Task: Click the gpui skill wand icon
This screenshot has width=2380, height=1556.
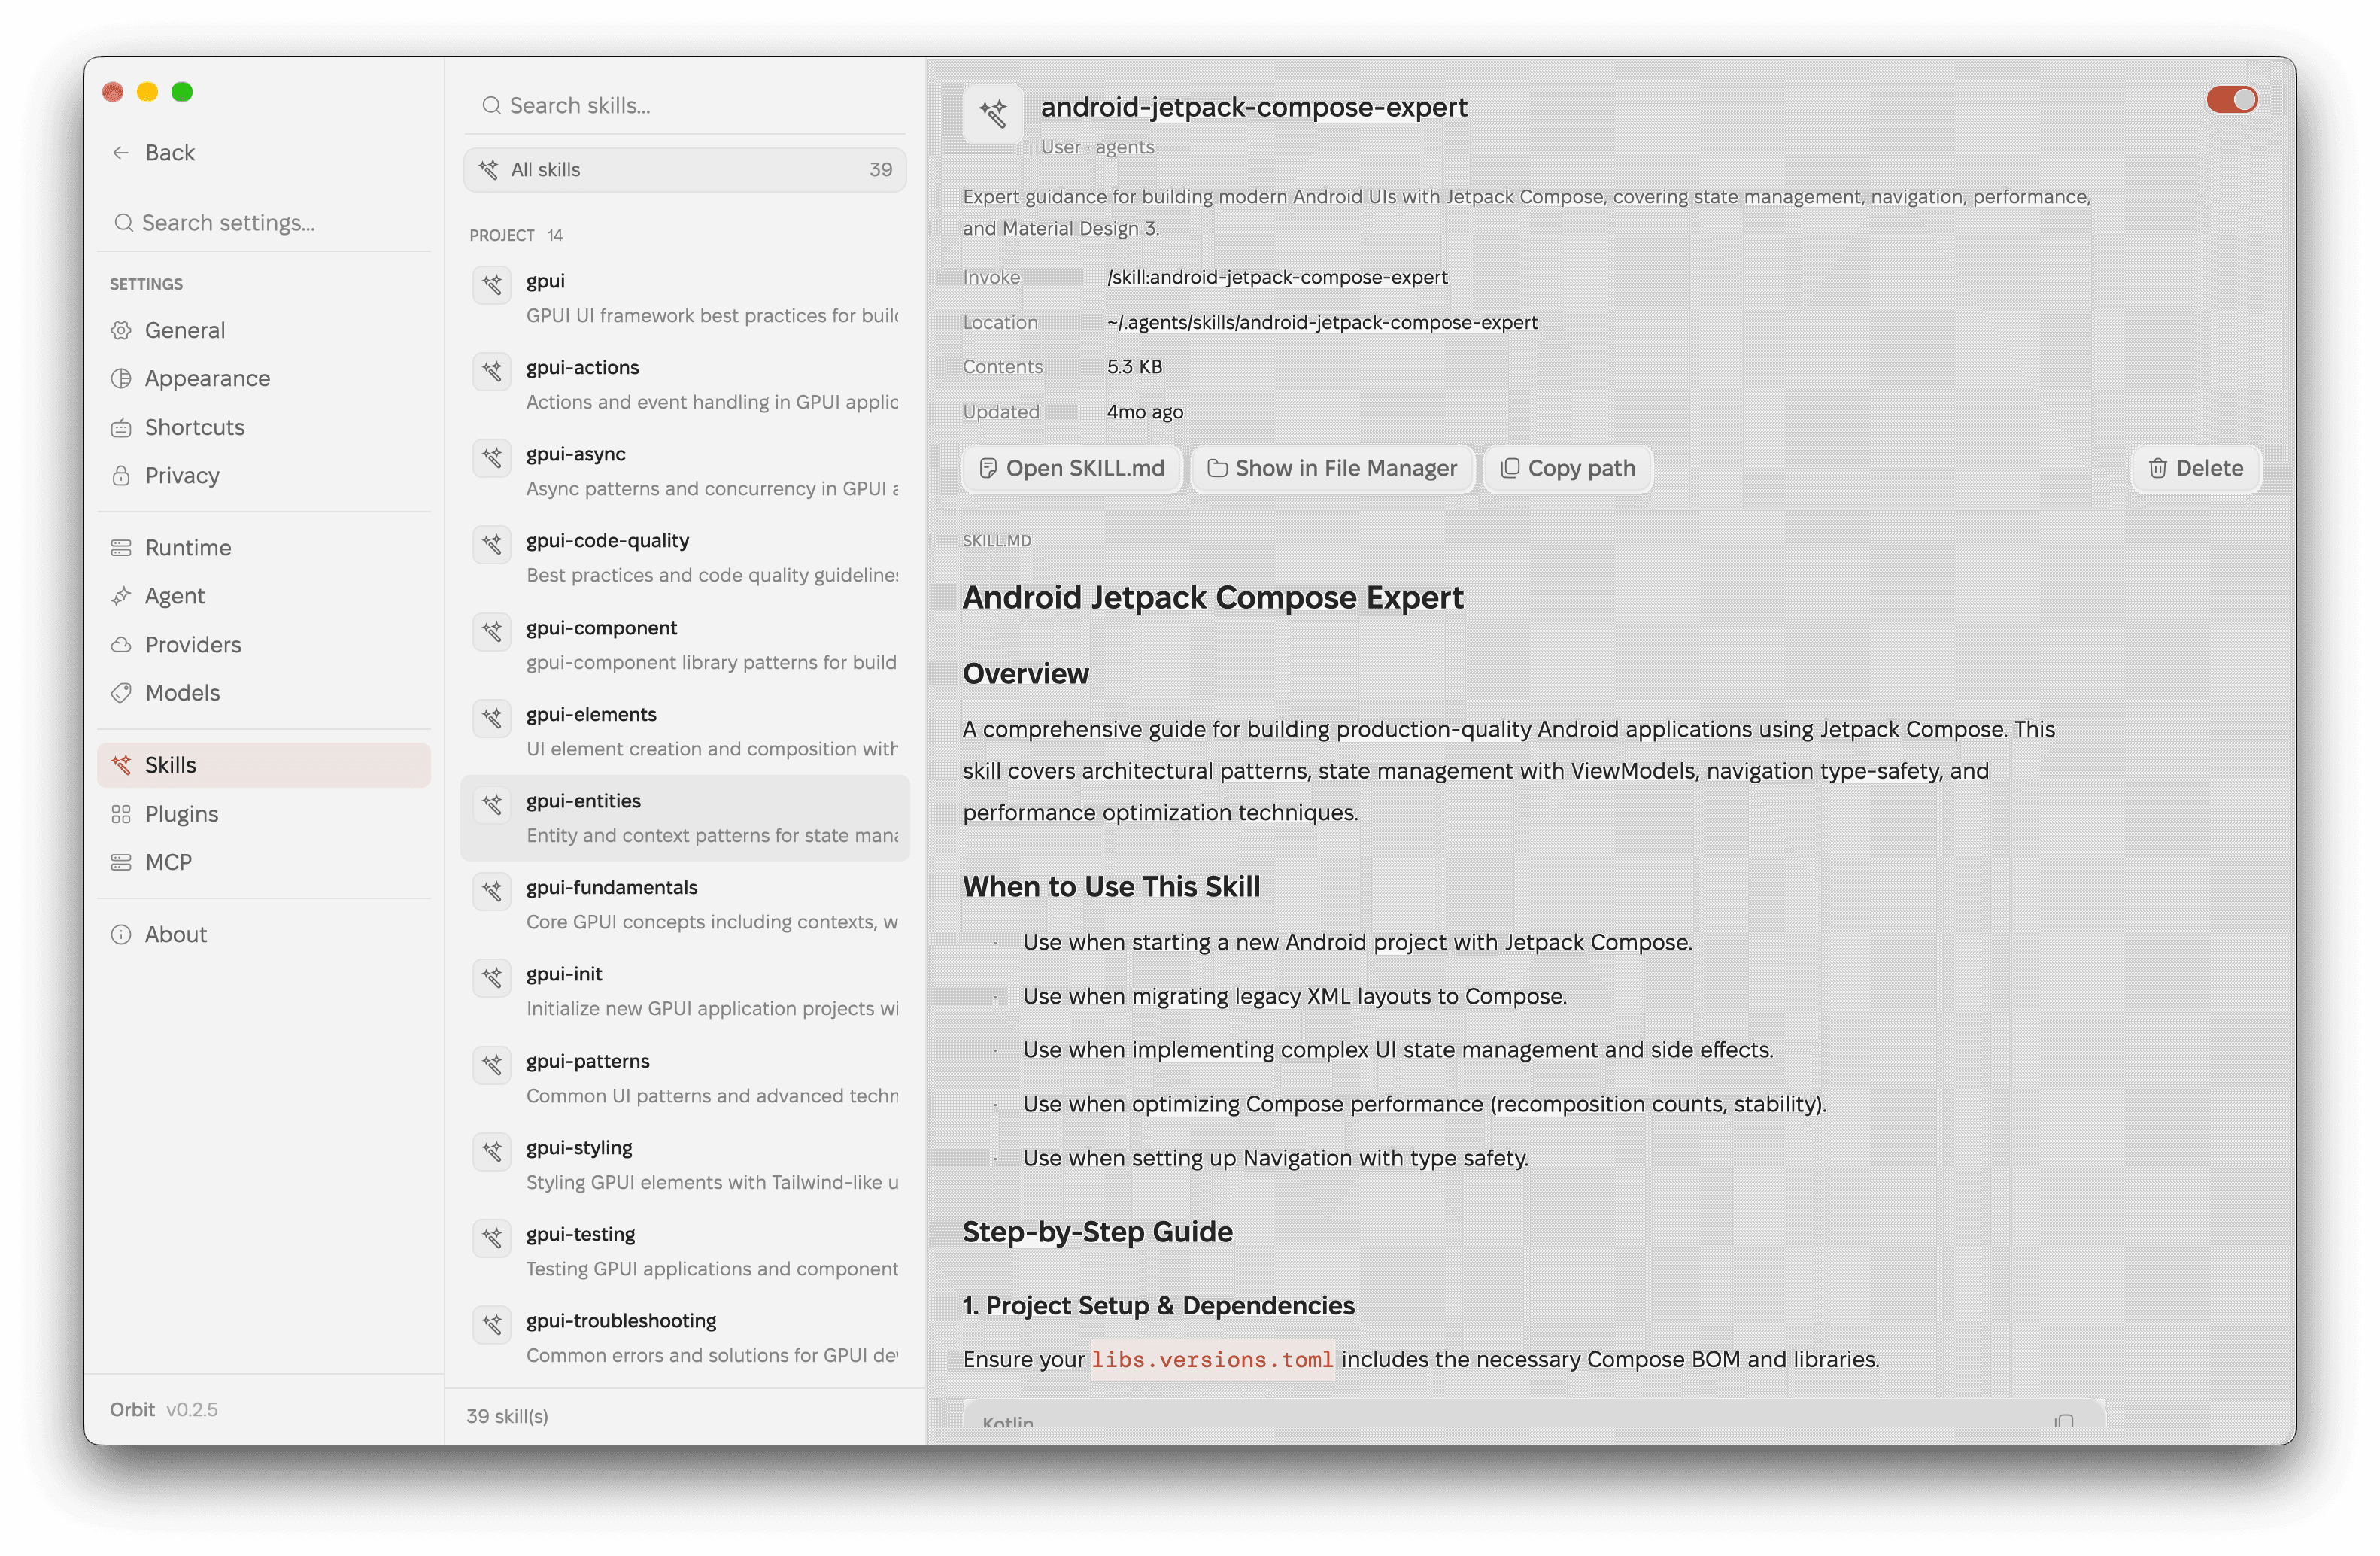Action: (x=492, y=285)
